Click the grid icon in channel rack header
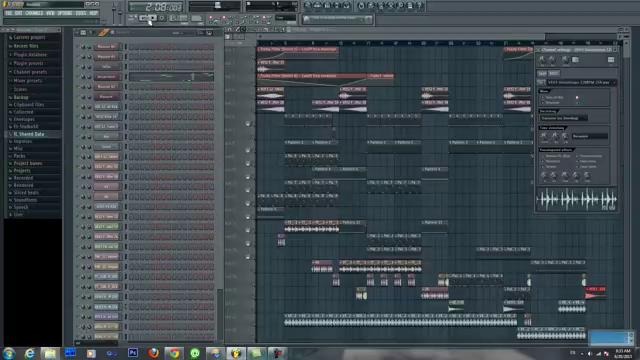The height and width of the screenshot is (360, 640). (x=83, y=33)
